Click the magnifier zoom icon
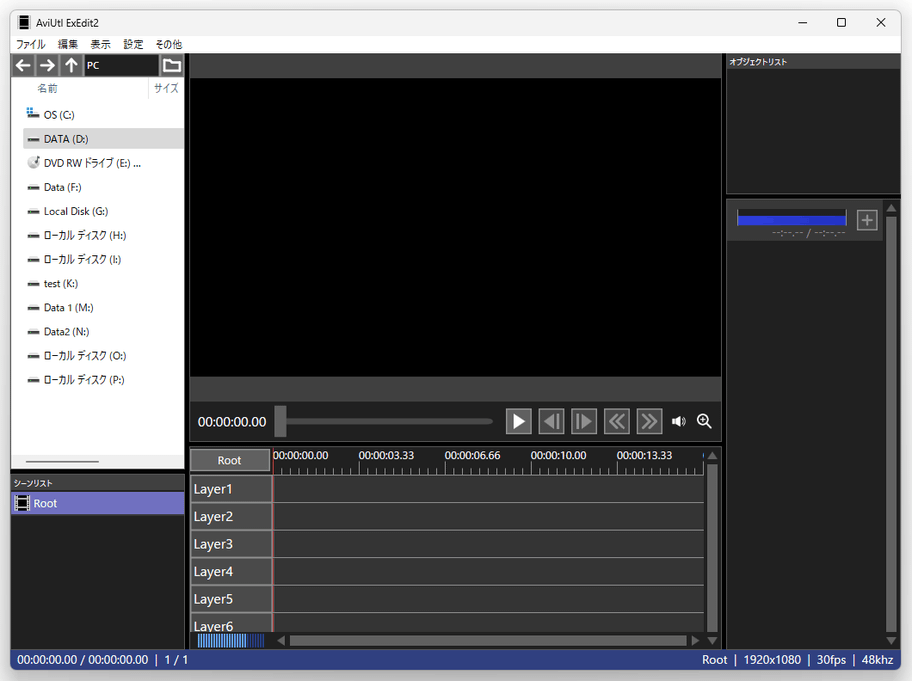Image resolution: width=912 pixels, height=681 pixels. [704, 421]
